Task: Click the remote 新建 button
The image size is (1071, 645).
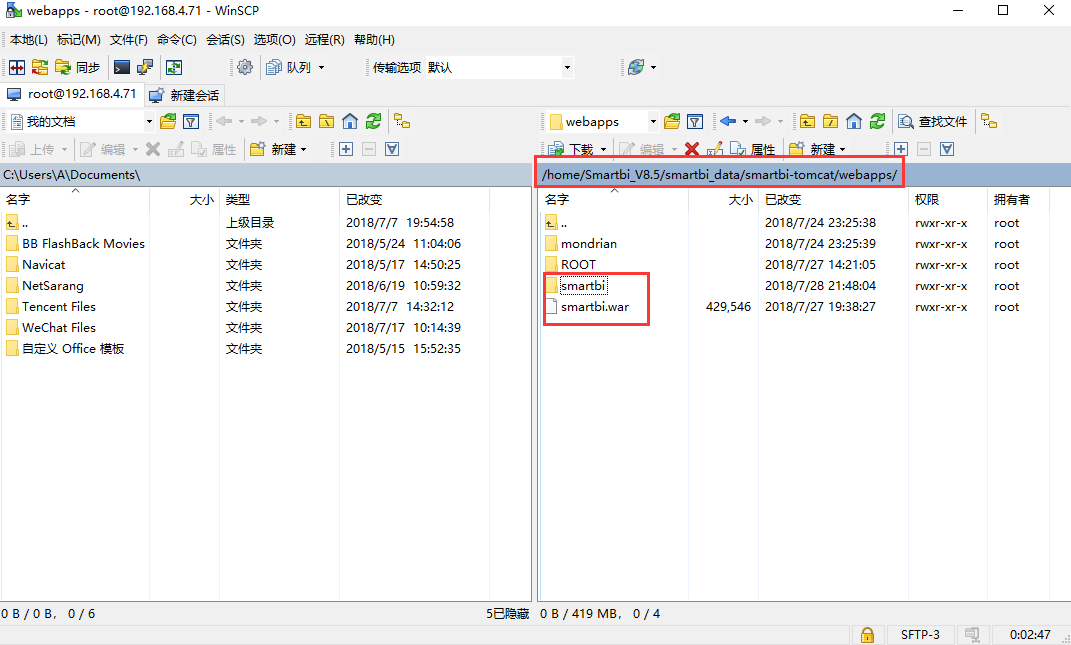Action: [x=818, y=149]
